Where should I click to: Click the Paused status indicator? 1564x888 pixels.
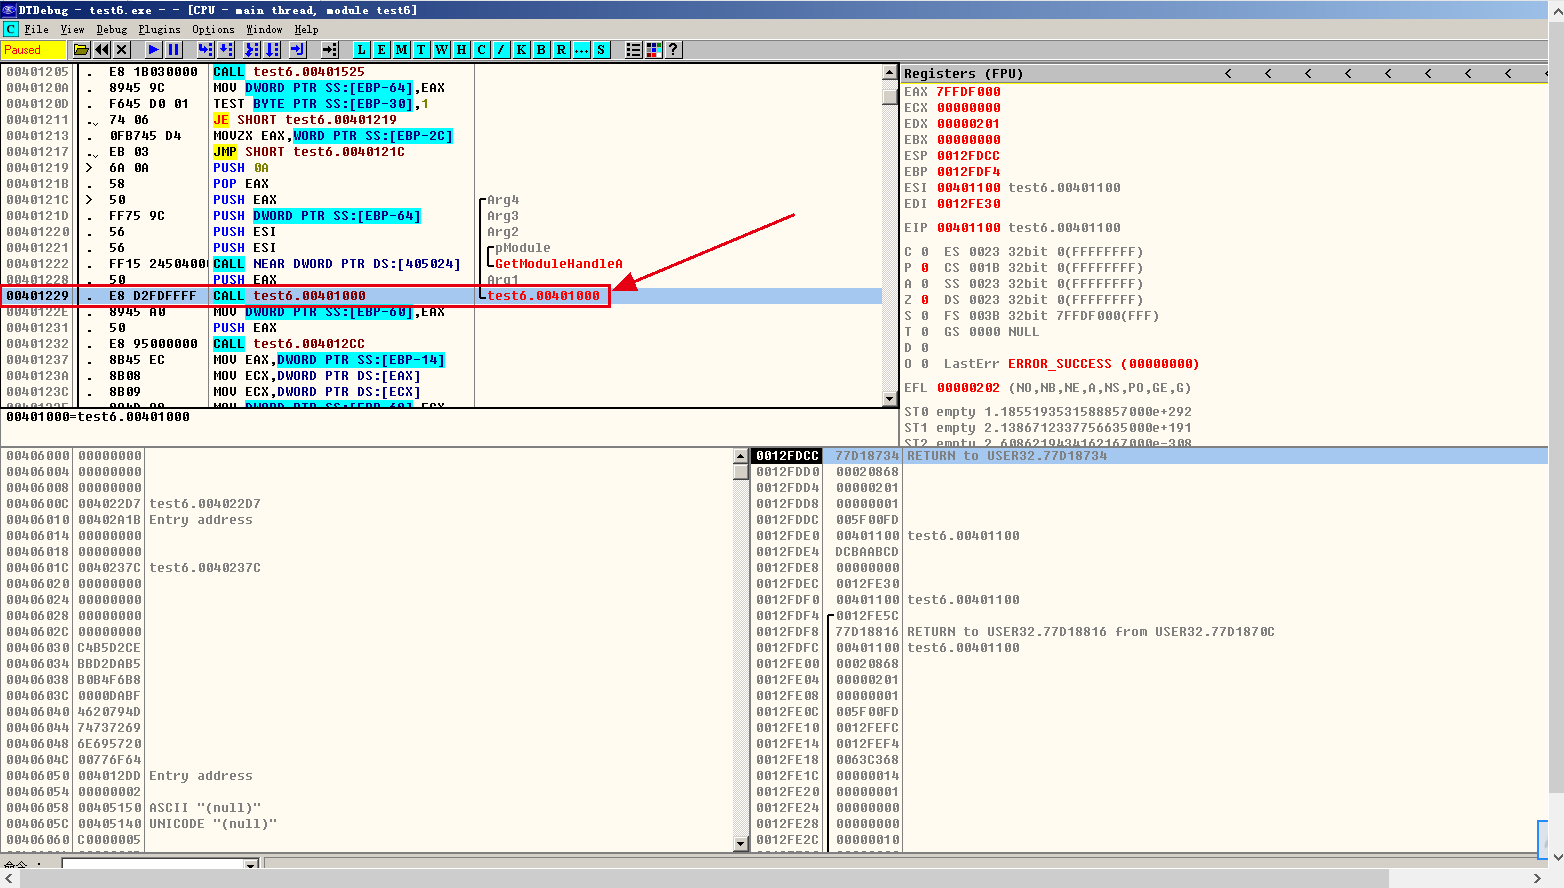33,49
